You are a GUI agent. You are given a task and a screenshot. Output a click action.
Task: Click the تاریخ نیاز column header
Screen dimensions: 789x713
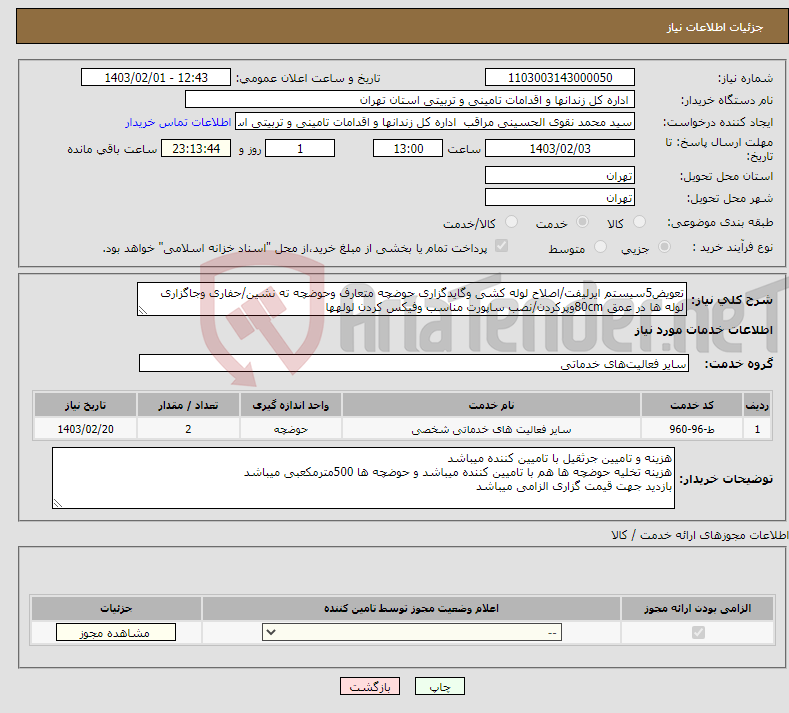pos(86,405)
